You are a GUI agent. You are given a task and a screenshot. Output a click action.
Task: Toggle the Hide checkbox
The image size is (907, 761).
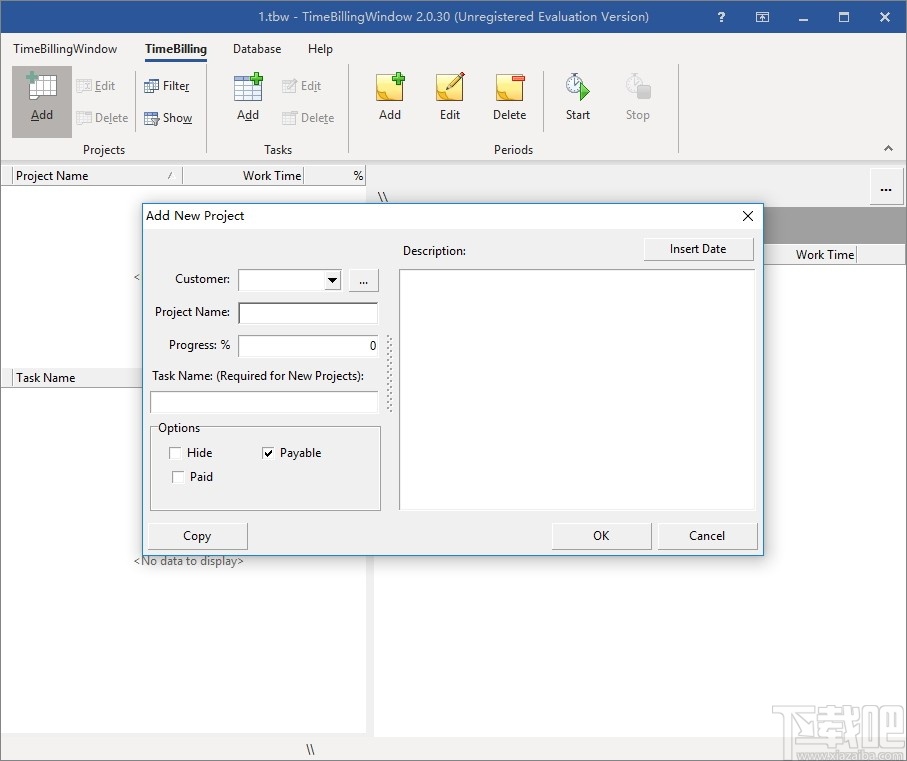(175, 453)
